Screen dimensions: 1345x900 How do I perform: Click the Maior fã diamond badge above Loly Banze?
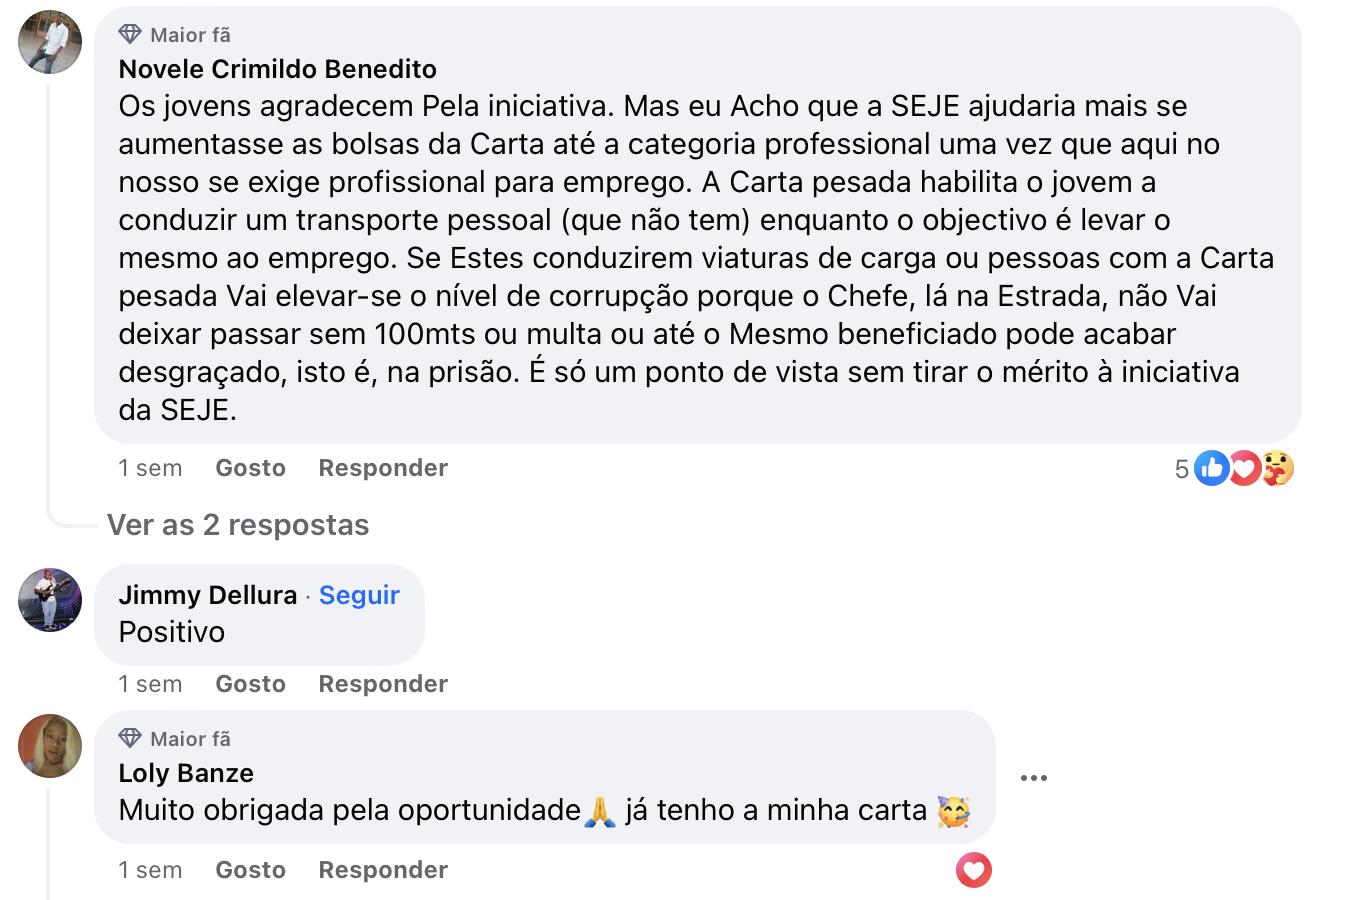click(x=130, y=739)
